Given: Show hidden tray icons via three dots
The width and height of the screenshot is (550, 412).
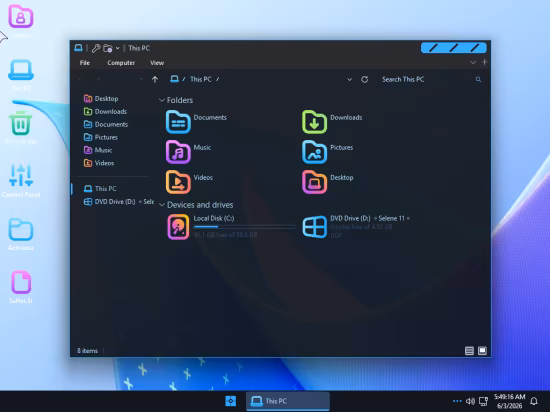Looking at the screenshot, I should click(x=457, y=401).
